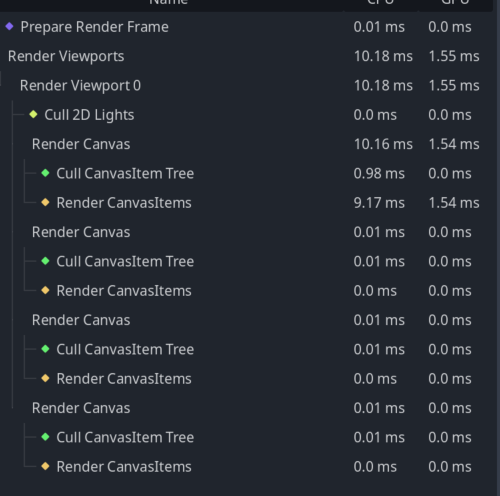The height and width of the screenshot is (496, 500).
Task: Click the green diamond in the last Cull CanvasItem Tree row
Action: [x=45, y=437]
